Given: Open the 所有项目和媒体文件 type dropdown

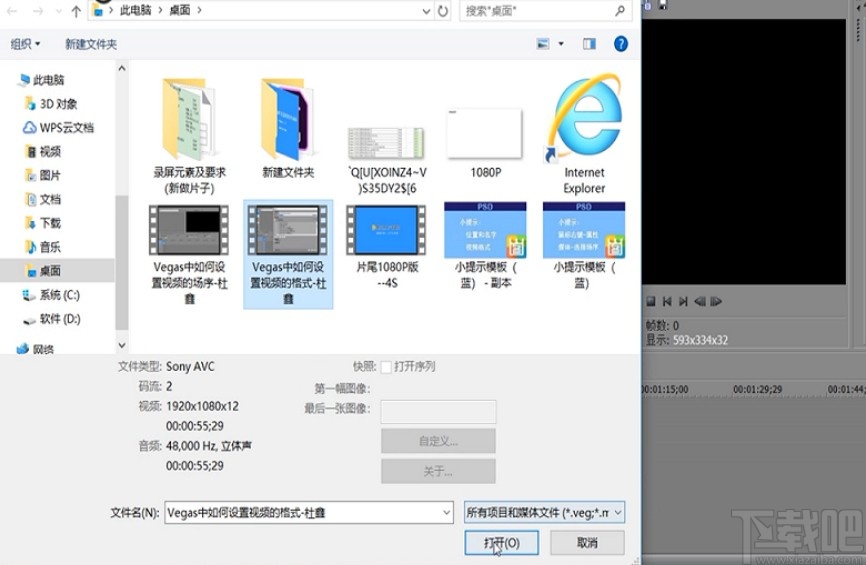Looking at the screenshot, I should (545, 513).
